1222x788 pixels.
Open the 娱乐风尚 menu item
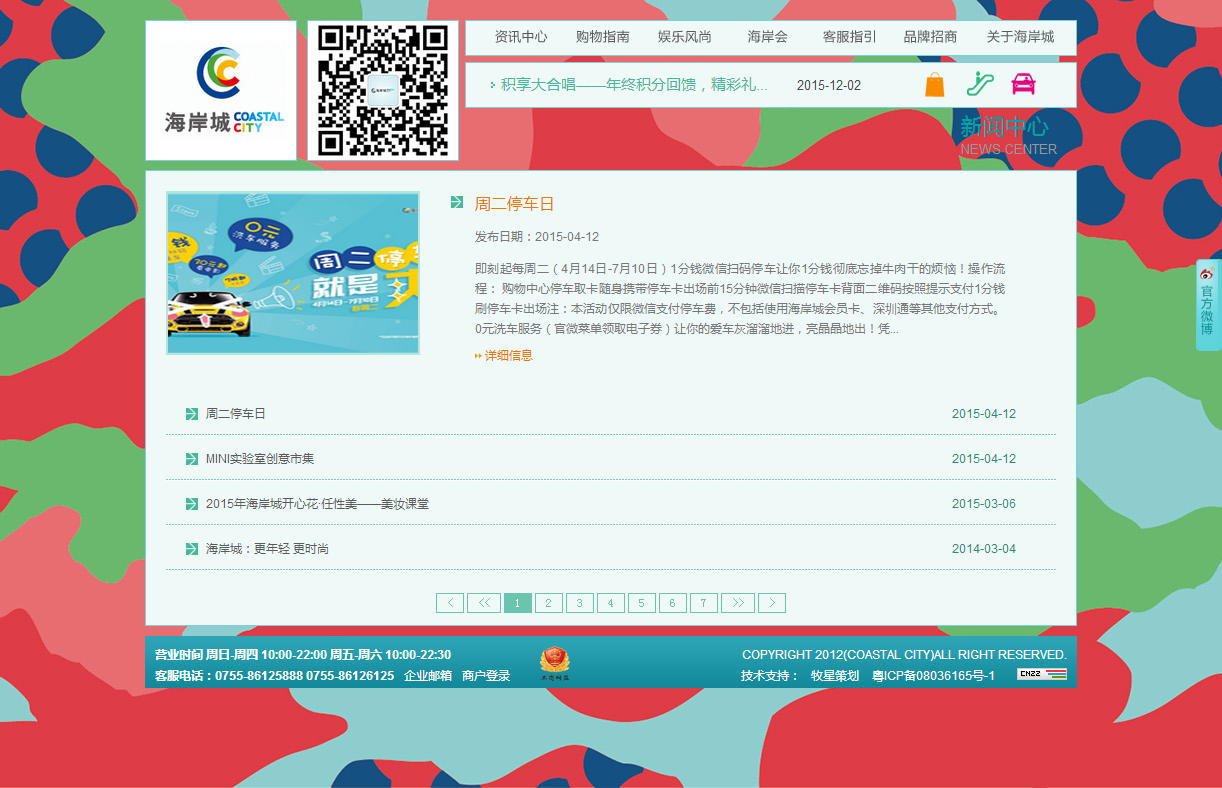[x=686, y=36]
